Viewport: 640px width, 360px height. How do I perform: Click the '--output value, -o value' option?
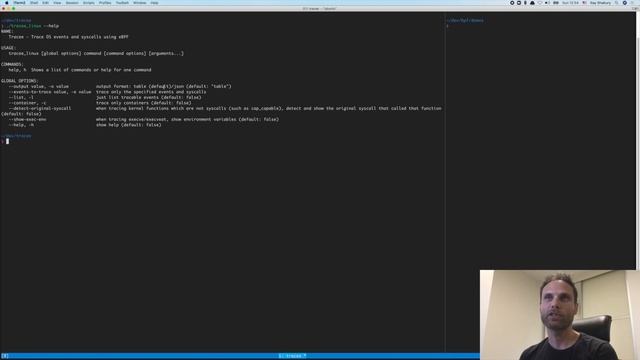point(39,87)
